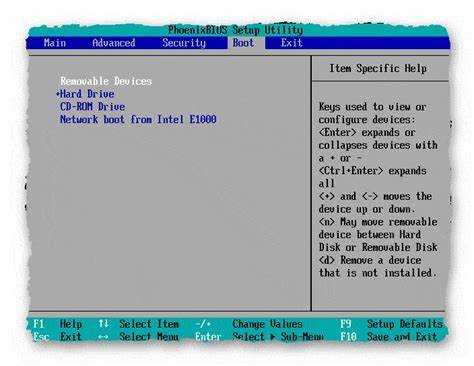Click the -/+ Change Values hint
This screenshot has width=474, height=366.
click(x=249, y=324)
